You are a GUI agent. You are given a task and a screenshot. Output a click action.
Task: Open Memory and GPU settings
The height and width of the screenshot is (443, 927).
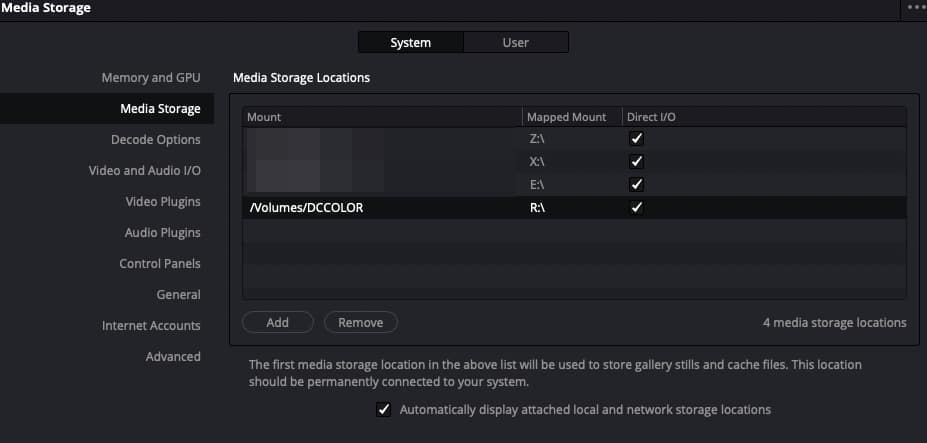[x=151, y=77]
